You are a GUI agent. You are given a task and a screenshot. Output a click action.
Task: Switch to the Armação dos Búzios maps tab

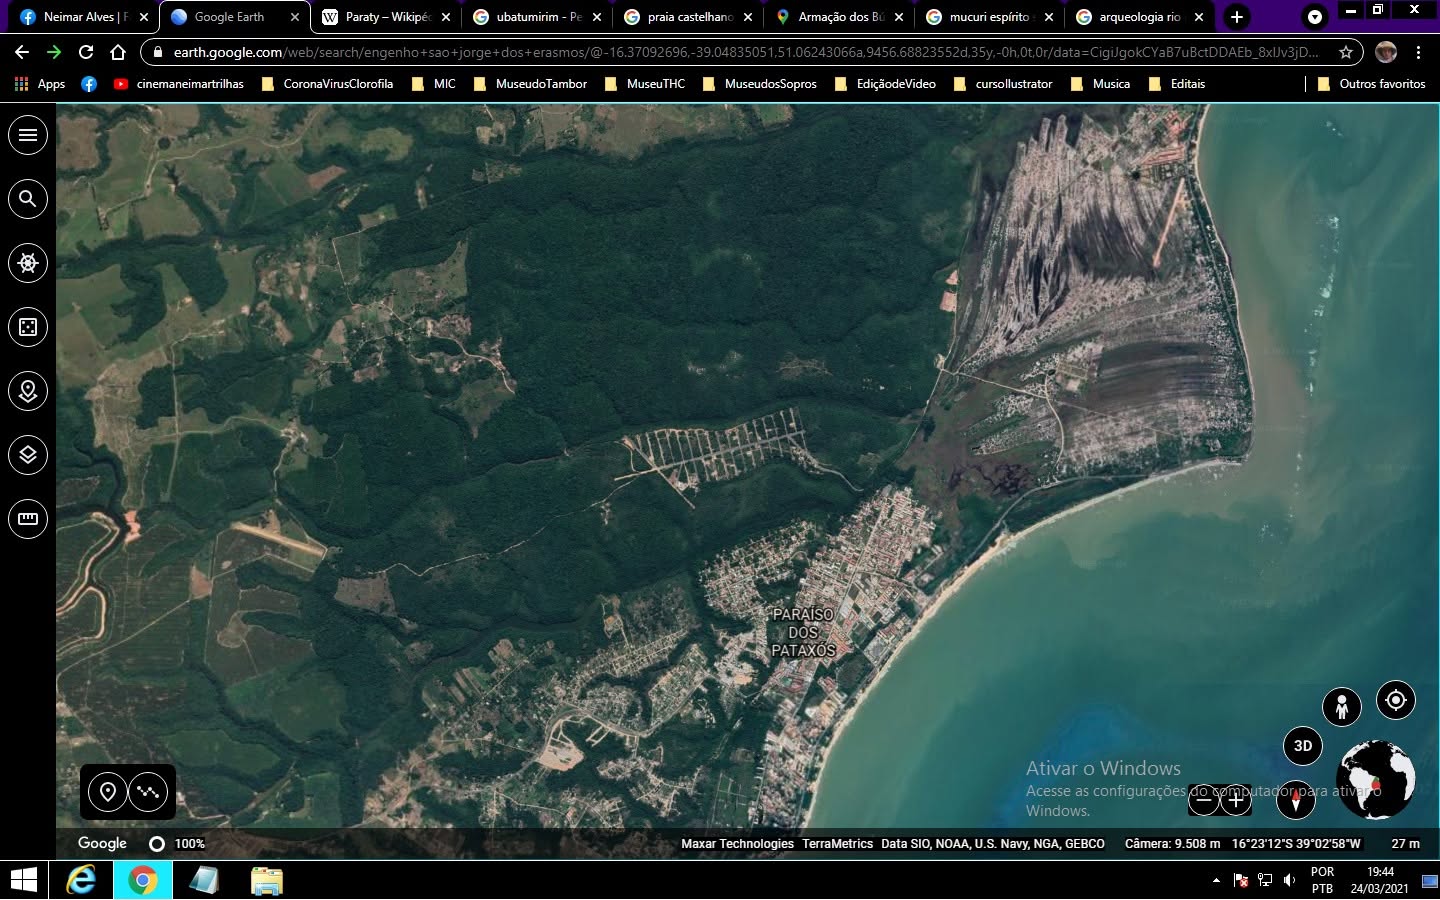coord(838,17)
